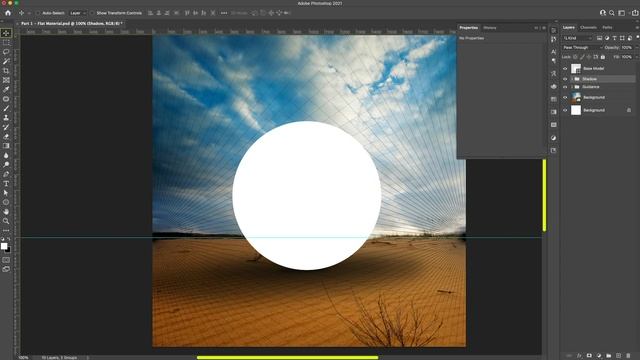Click the foreground color swatch
The image size is (640, 360).
[4, 246]
